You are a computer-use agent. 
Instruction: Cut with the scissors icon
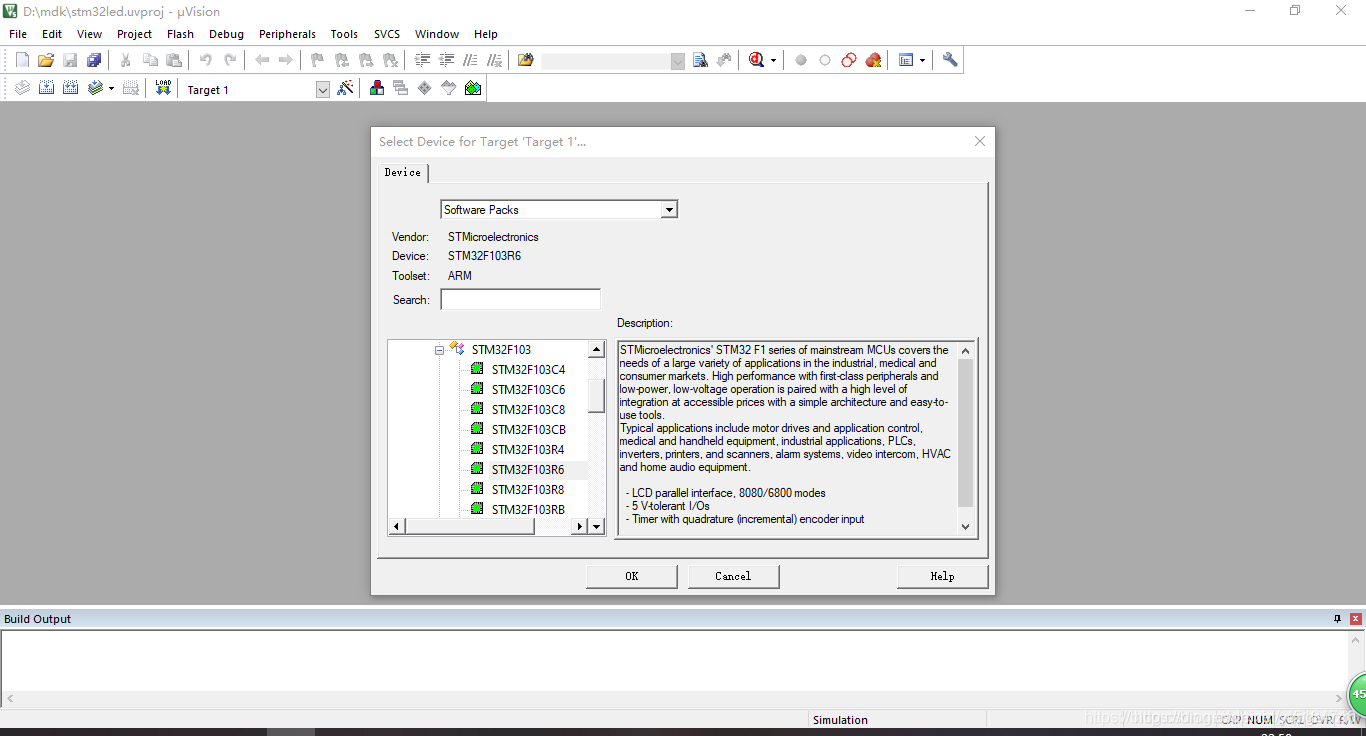point(125,60)
